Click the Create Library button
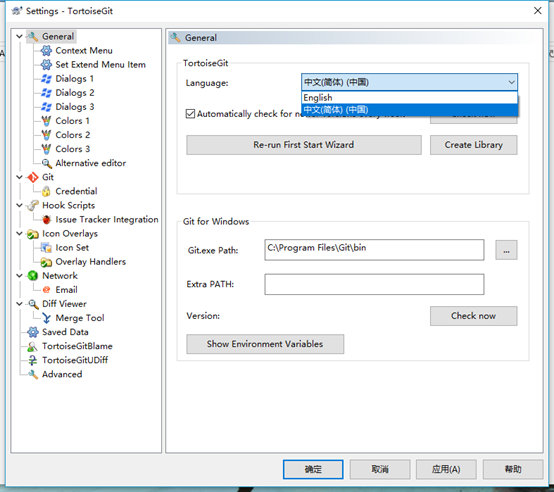Screen dimensions: 554x492 point(473,145)
